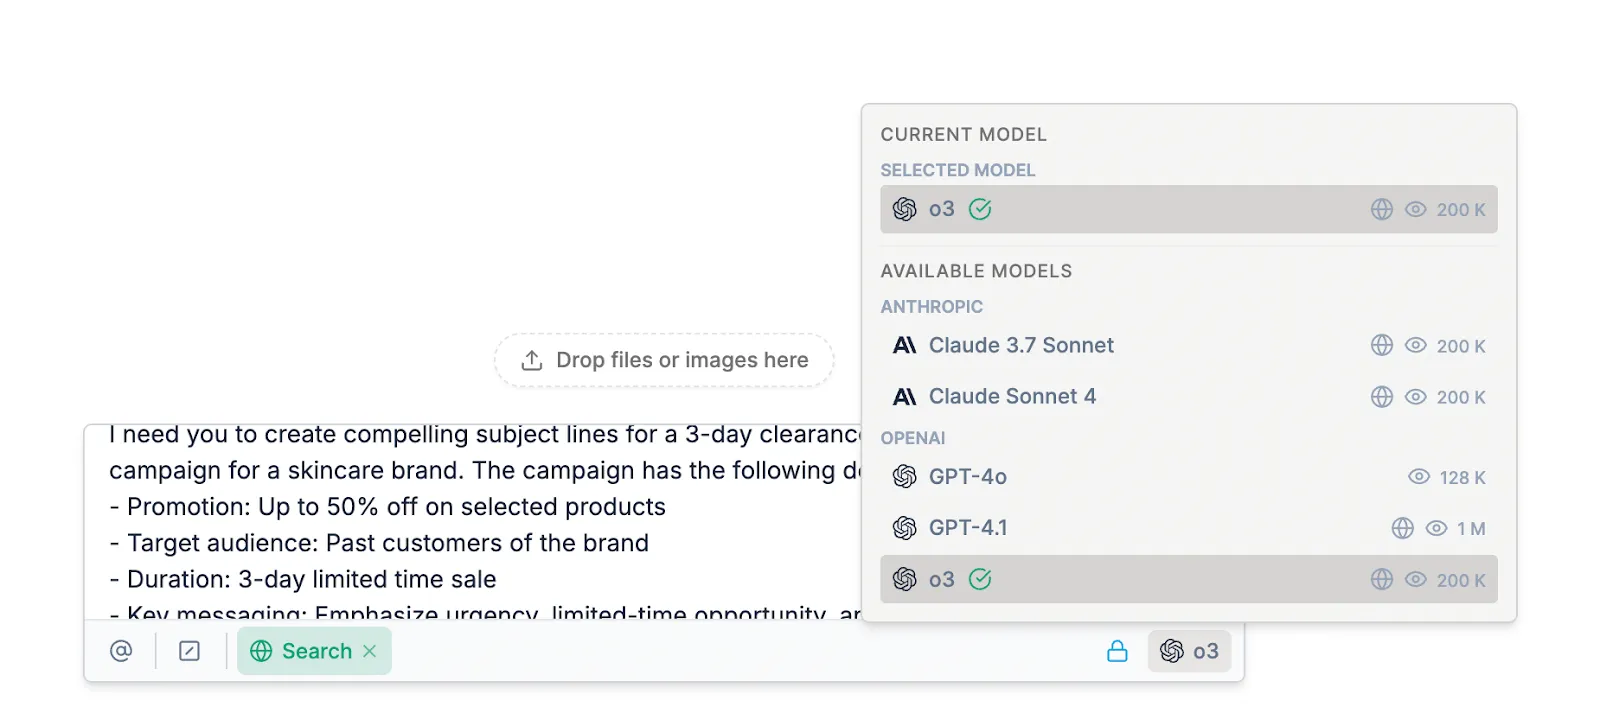Image resolution: width=1600 pixels, height=707 pixels.
Task: Click the SELECTED MODEL label
Action: 958,170
